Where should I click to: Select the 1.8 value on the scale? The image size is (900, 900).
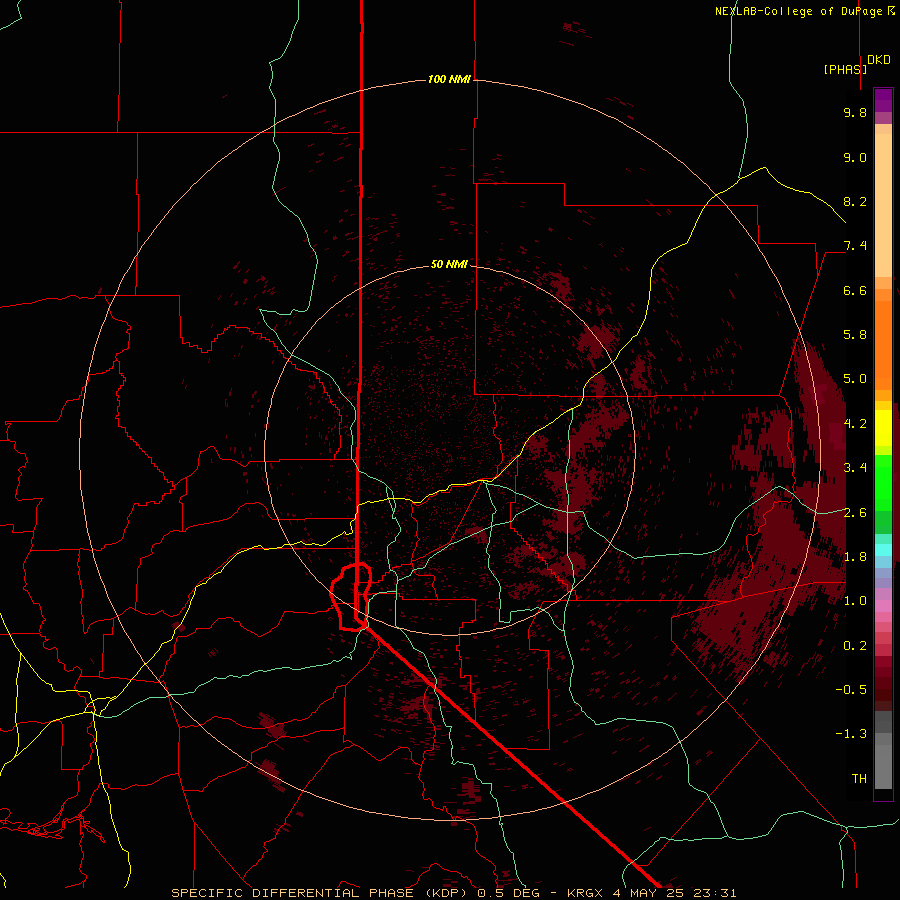(x=855, y=557)
